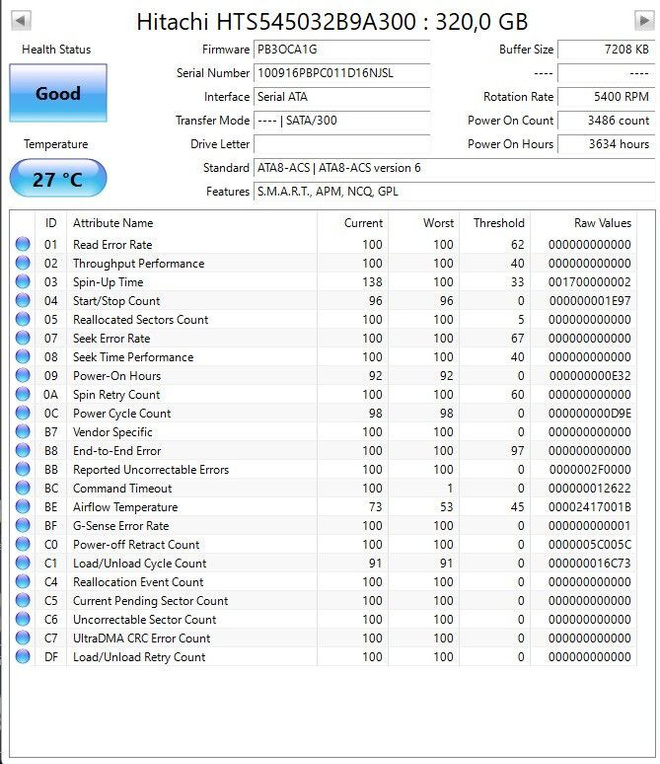Click the Firmware field PB3OCA1G
The width and height of the screenshot is (660, 764).
click(x=341, y=49)
